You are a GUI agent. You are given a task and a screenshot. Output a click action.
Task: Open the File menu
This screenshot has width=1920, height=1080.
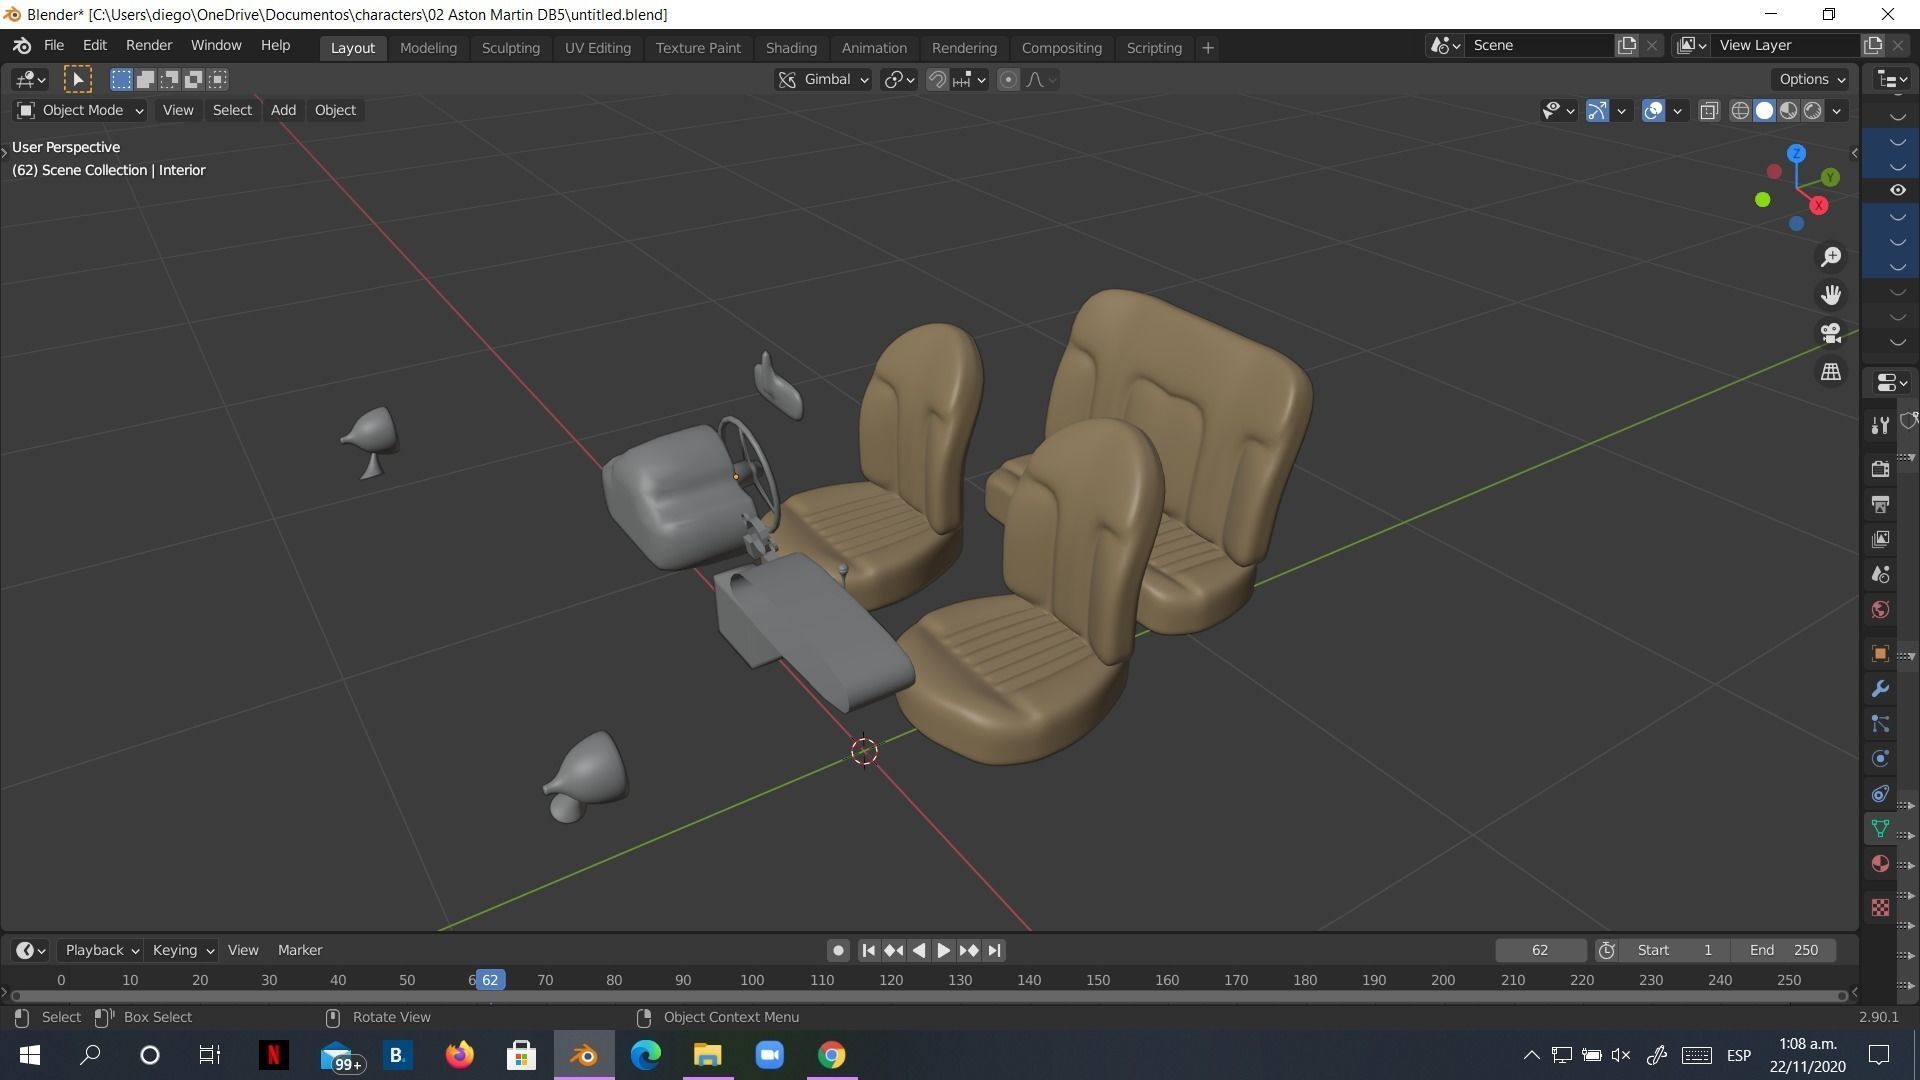click(x=53, y=46)
